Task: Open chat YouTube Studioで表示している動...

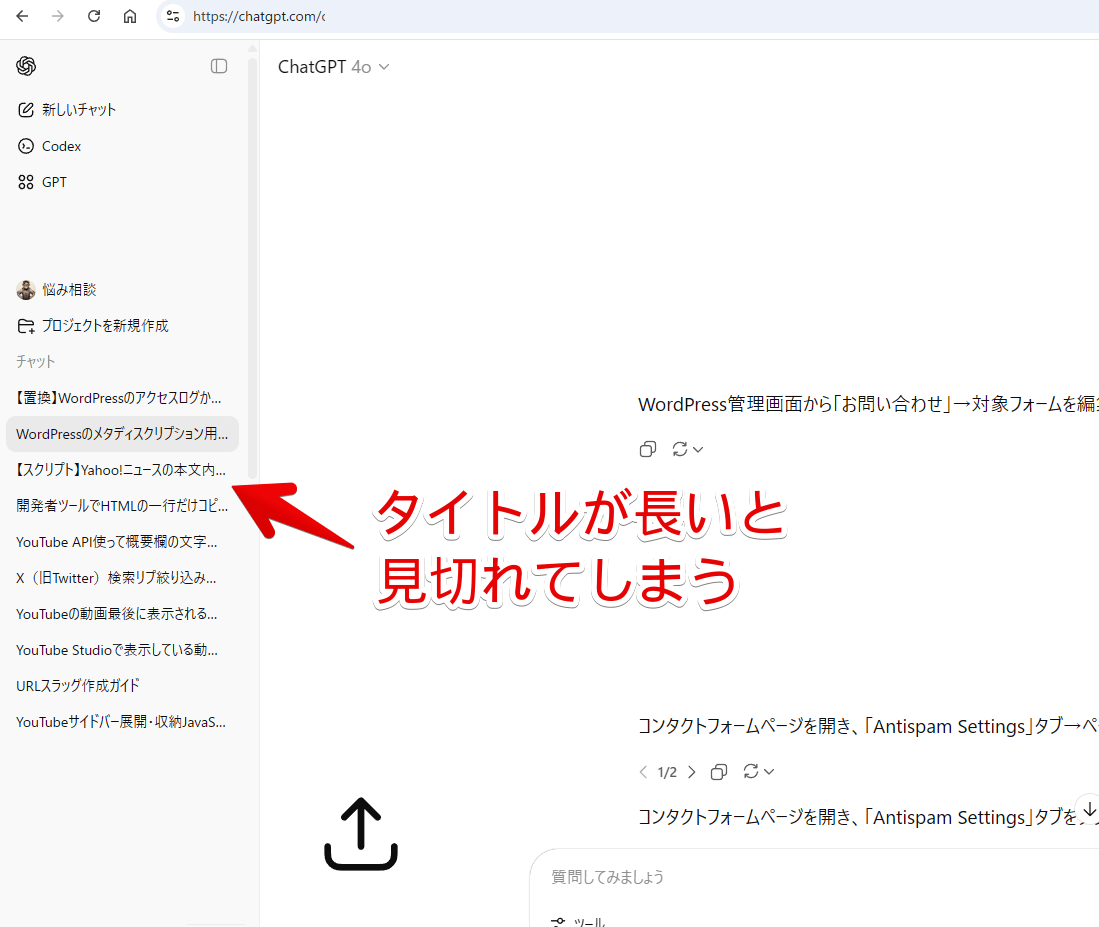Action: point(122,650)
